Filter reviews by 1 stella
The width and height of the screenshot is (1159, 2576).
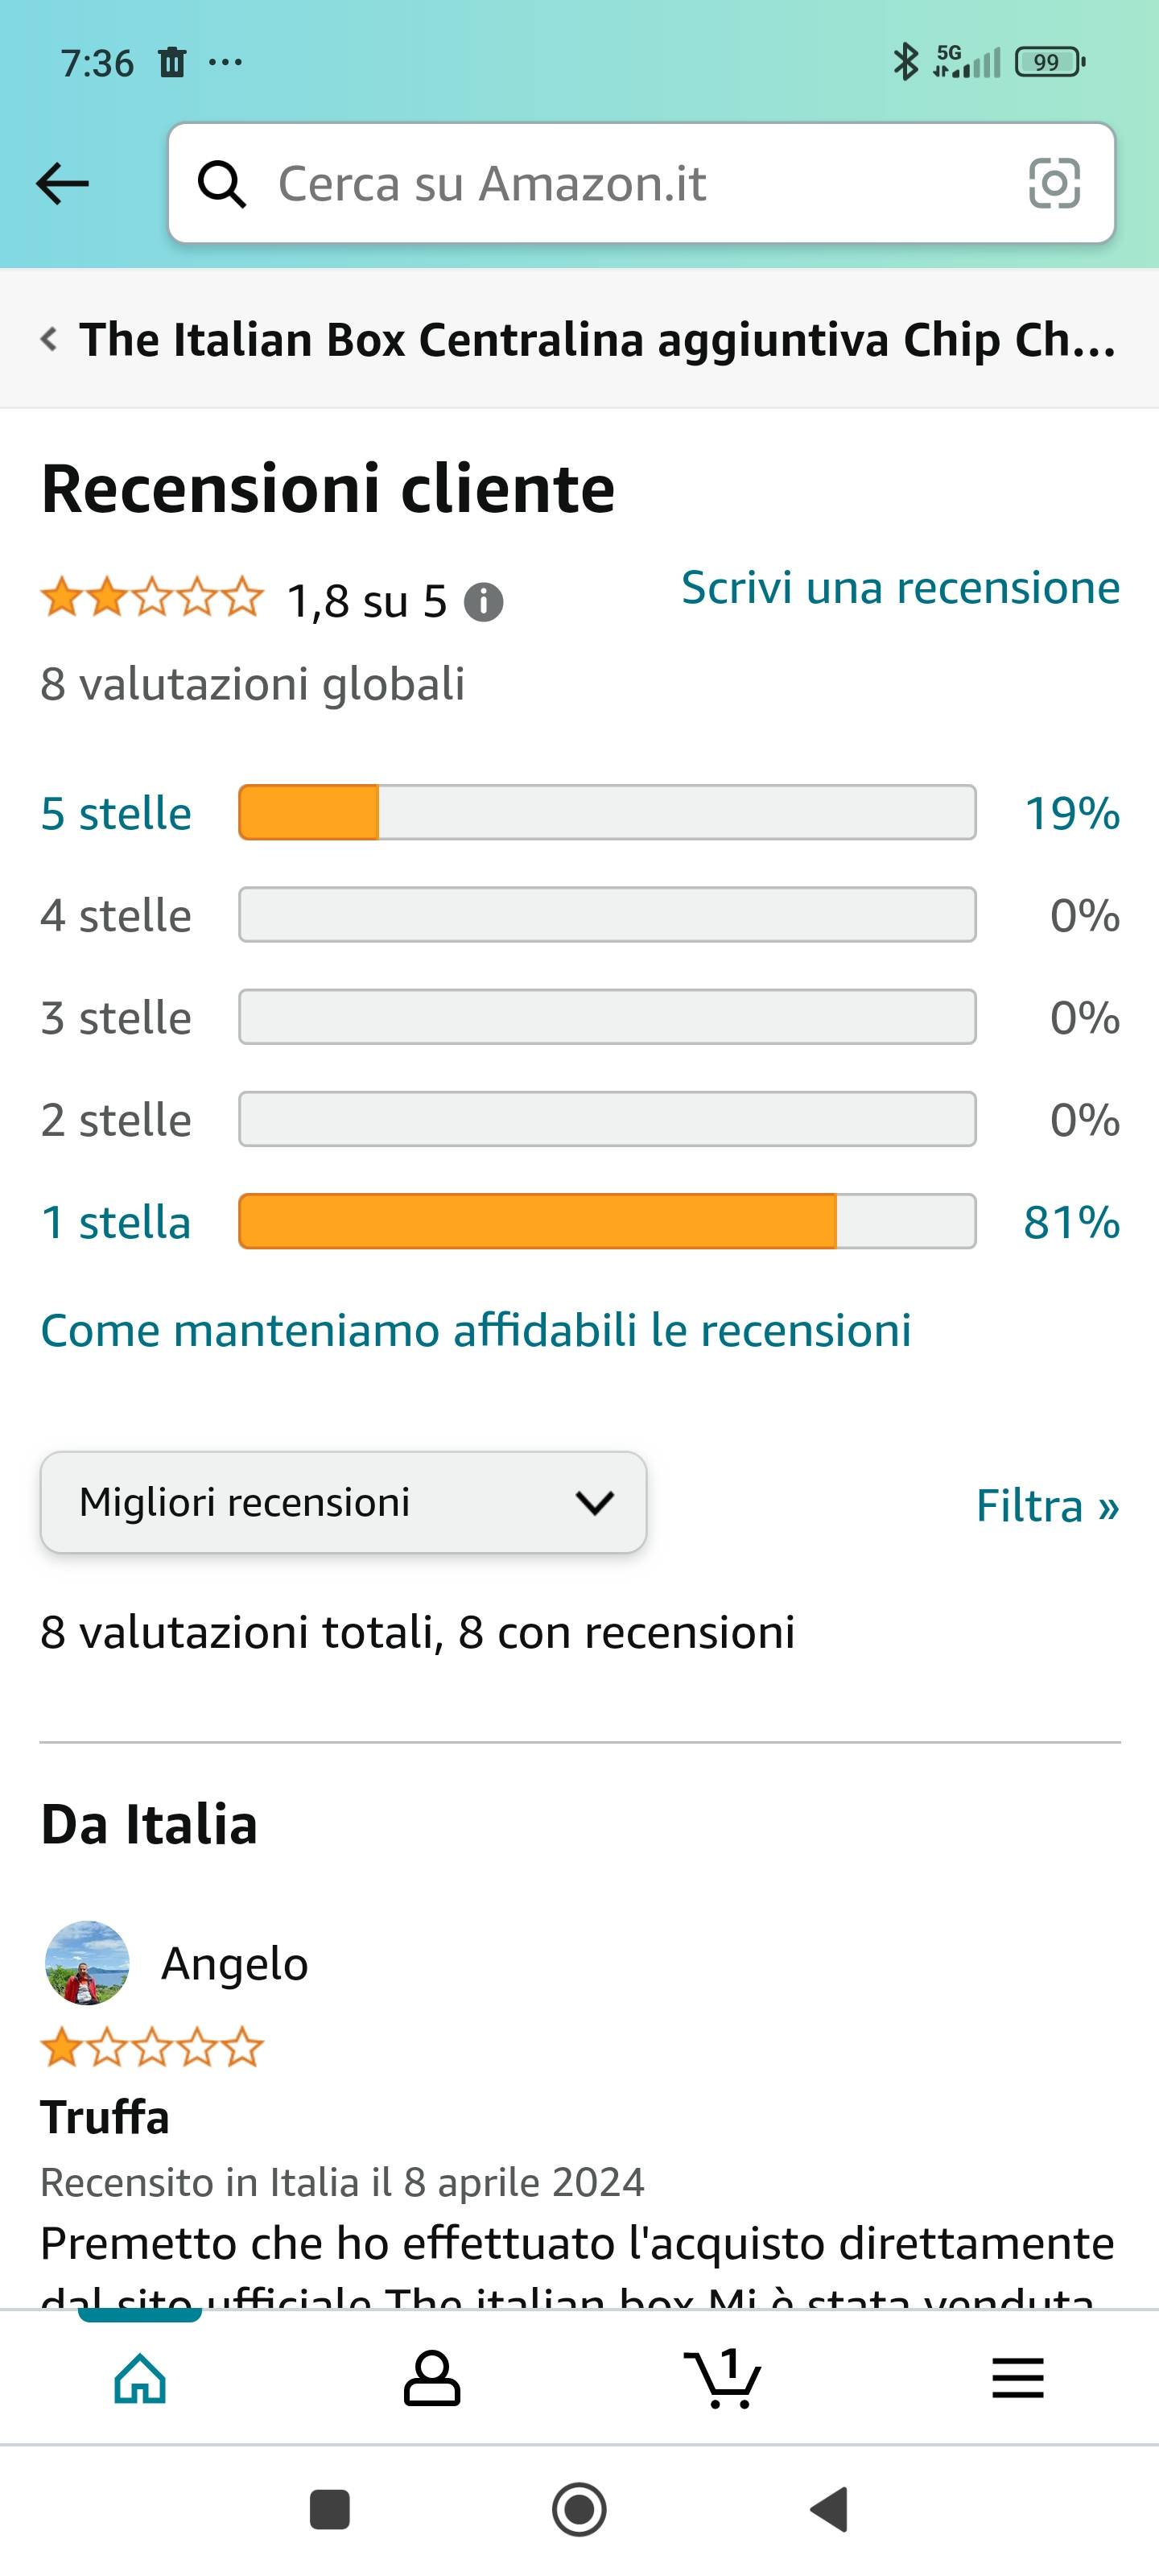point(116,1222)
